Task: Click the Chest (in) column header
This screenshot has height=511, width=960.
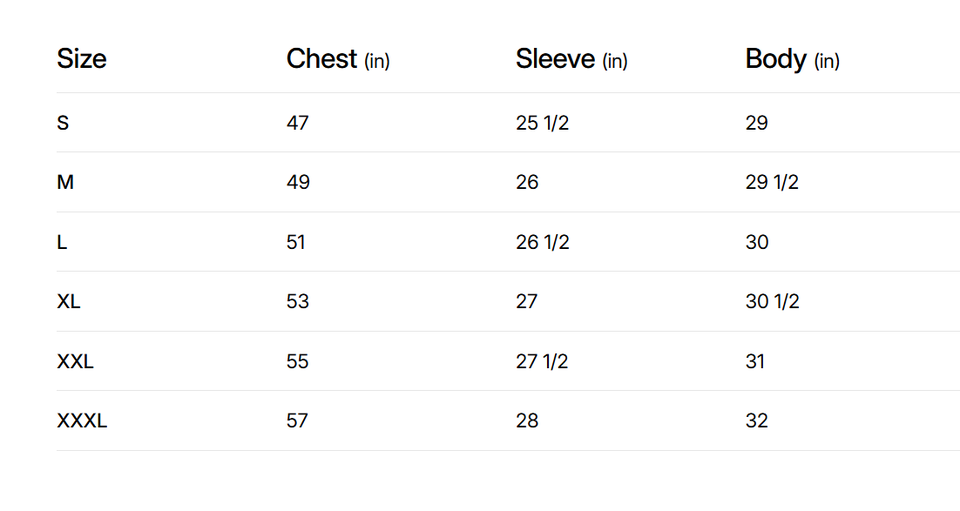Action: click(x=337, y=60)
